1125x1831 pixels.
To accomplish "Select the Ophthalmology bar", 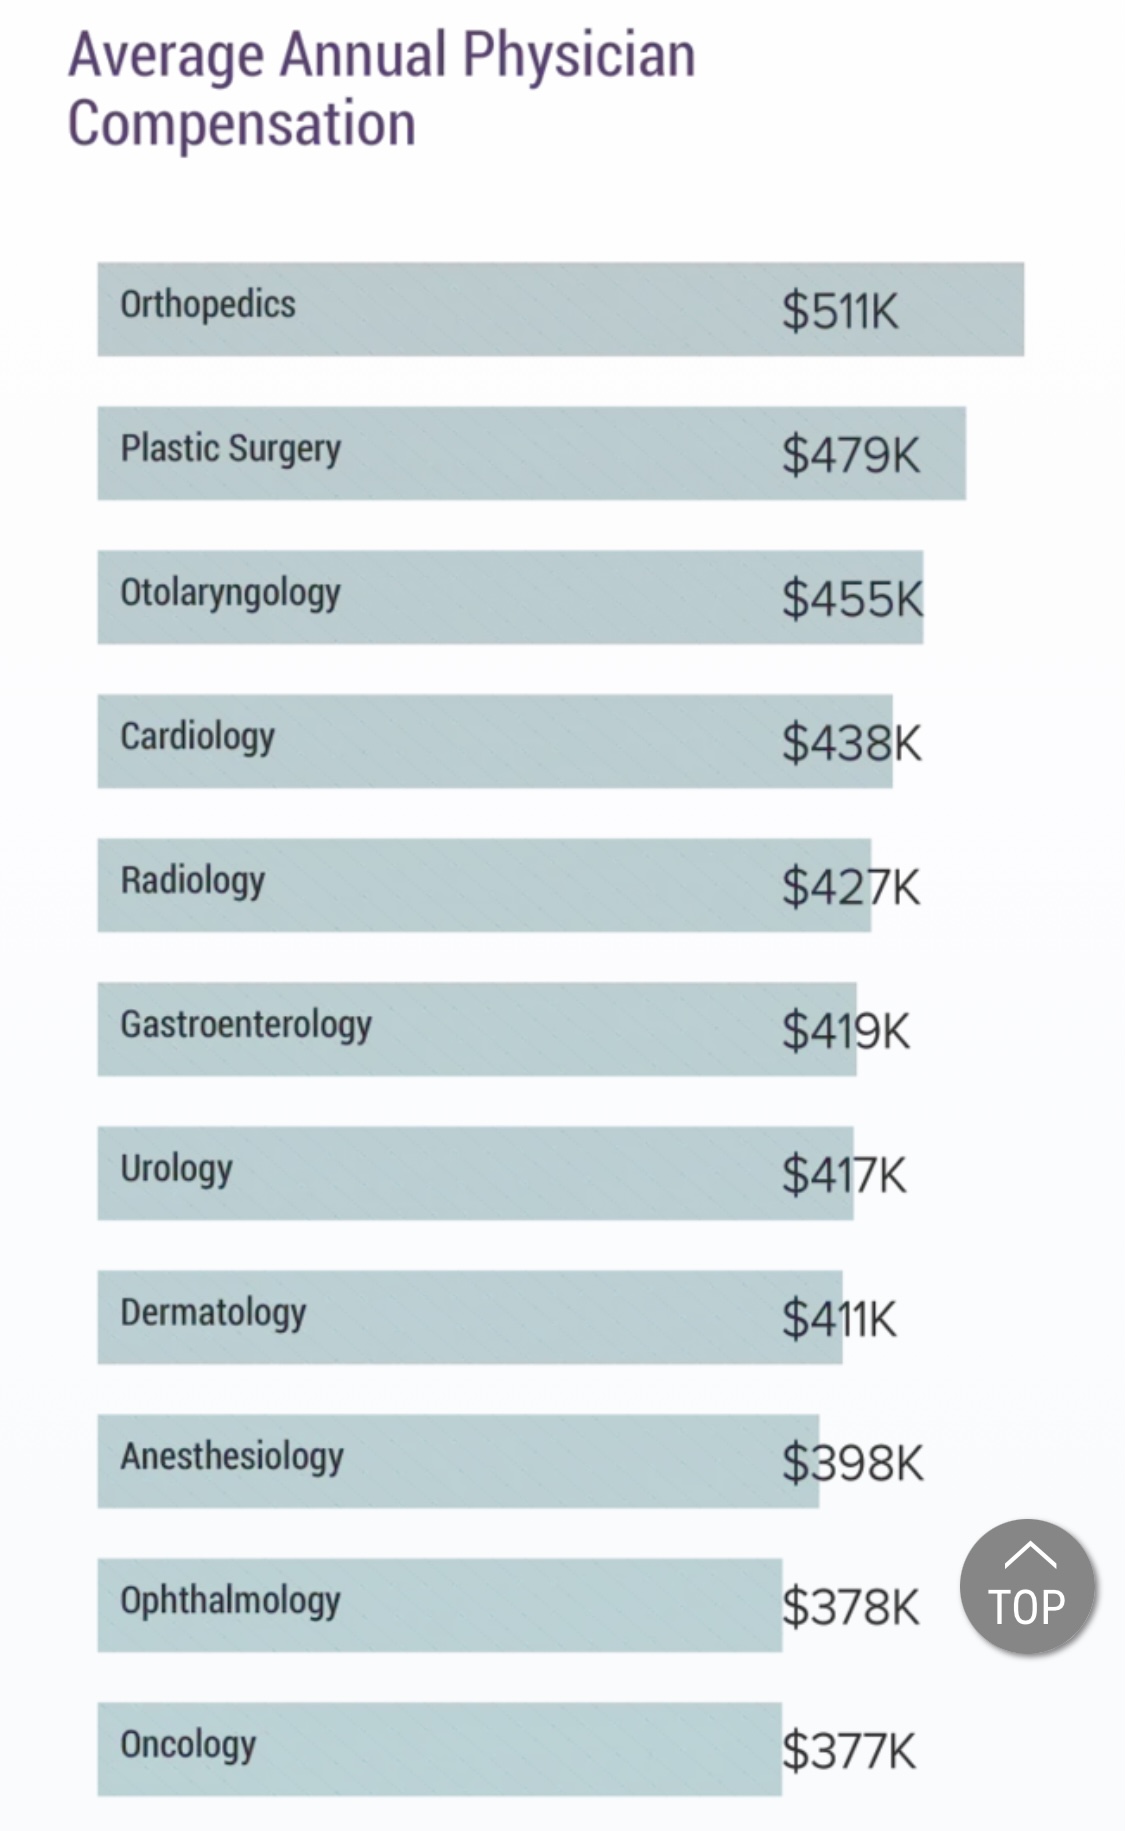I will click(439, 1605).
